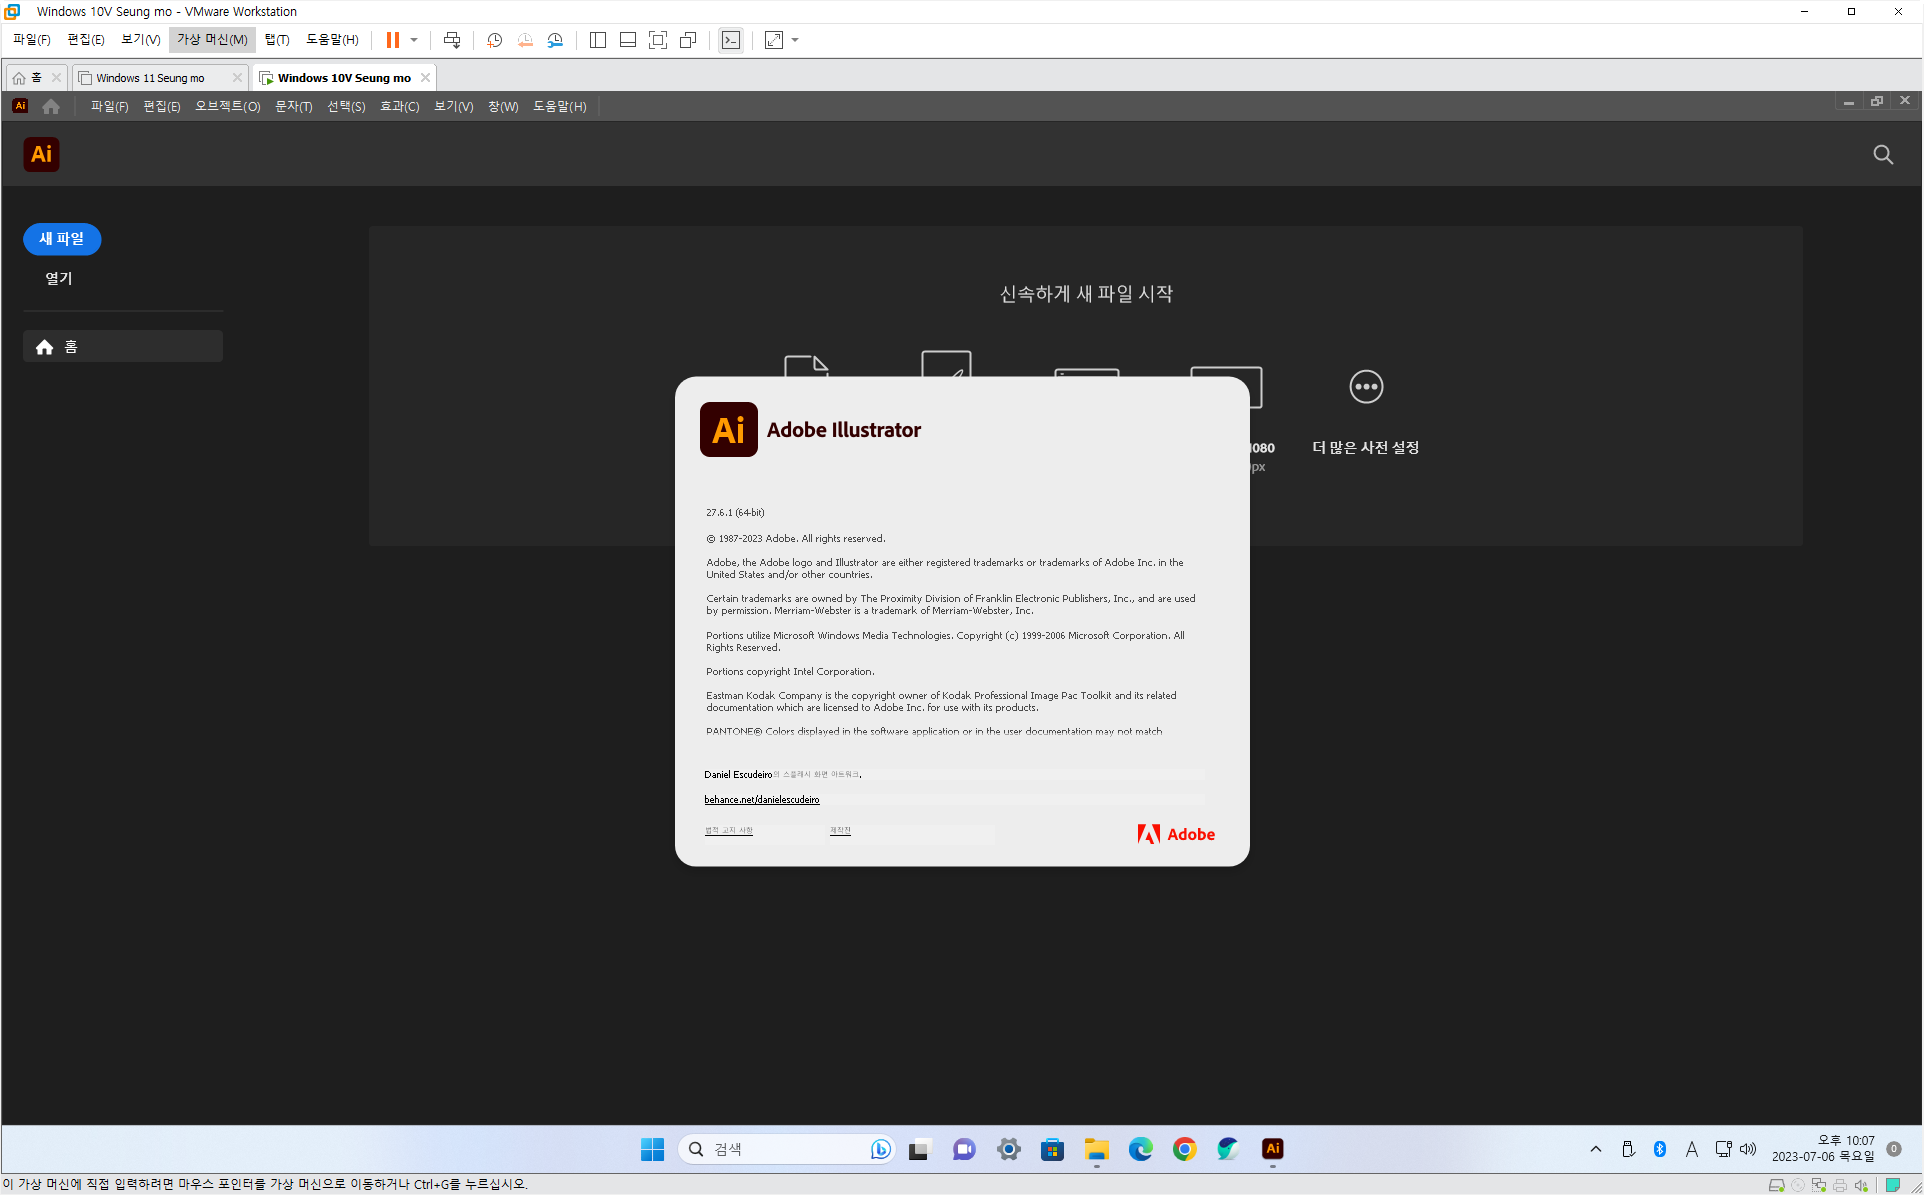Show hidden system tray icons chevron
This screenshot has width=1924, height=1195.
coord(1595,1149)
